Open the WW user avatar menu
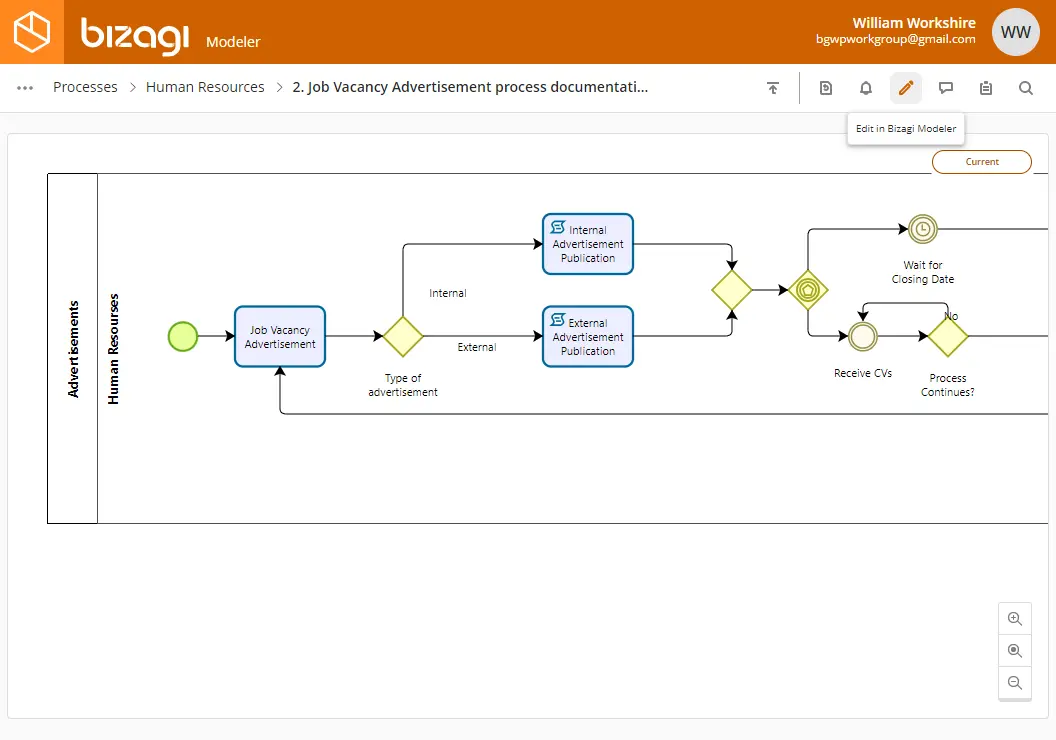 click(x=1015, y=32)
